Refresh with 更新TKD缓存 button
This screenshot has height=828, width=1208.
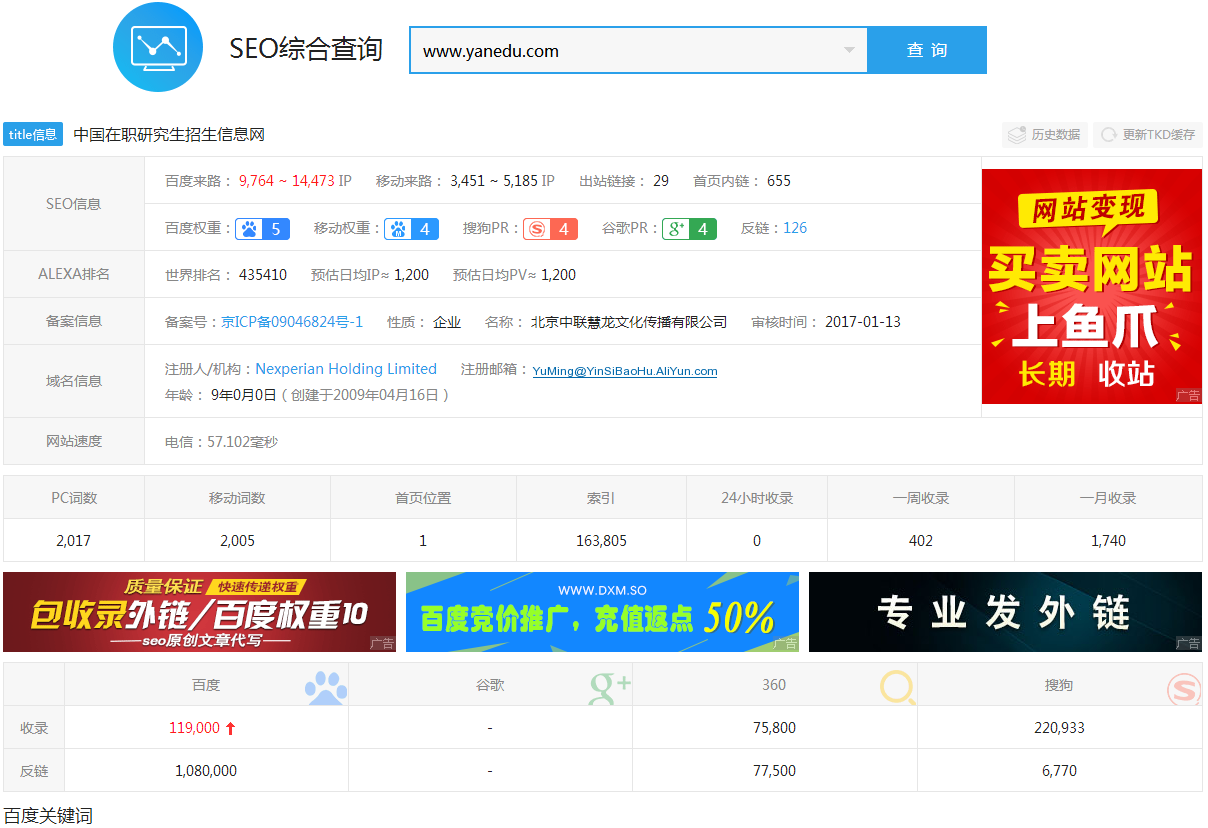pyautogui.click(x=1148, y=135)
